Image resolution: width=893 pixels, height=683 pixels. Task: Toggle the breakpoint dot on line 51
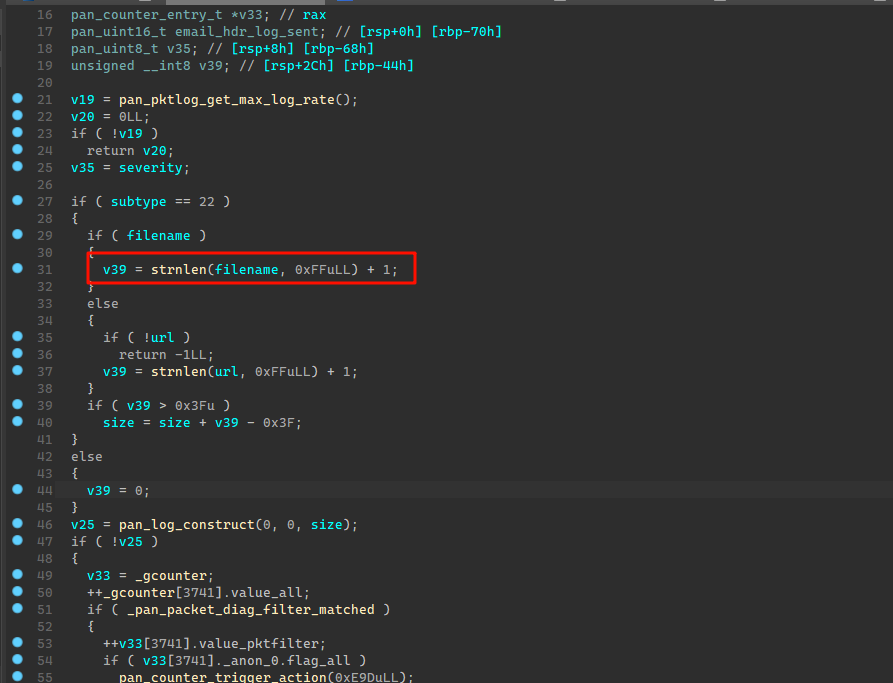pyautogui.click(x=18, y=608)
